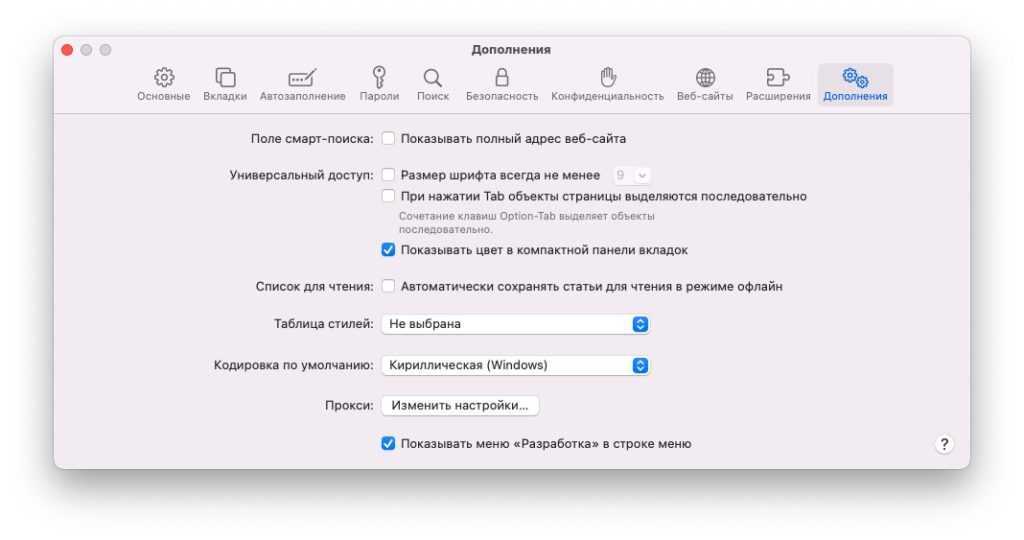Viewport: 1024px width, 540px height.
Task: Select the Поиск magnifier icon
Action: [x=432, y=78]
